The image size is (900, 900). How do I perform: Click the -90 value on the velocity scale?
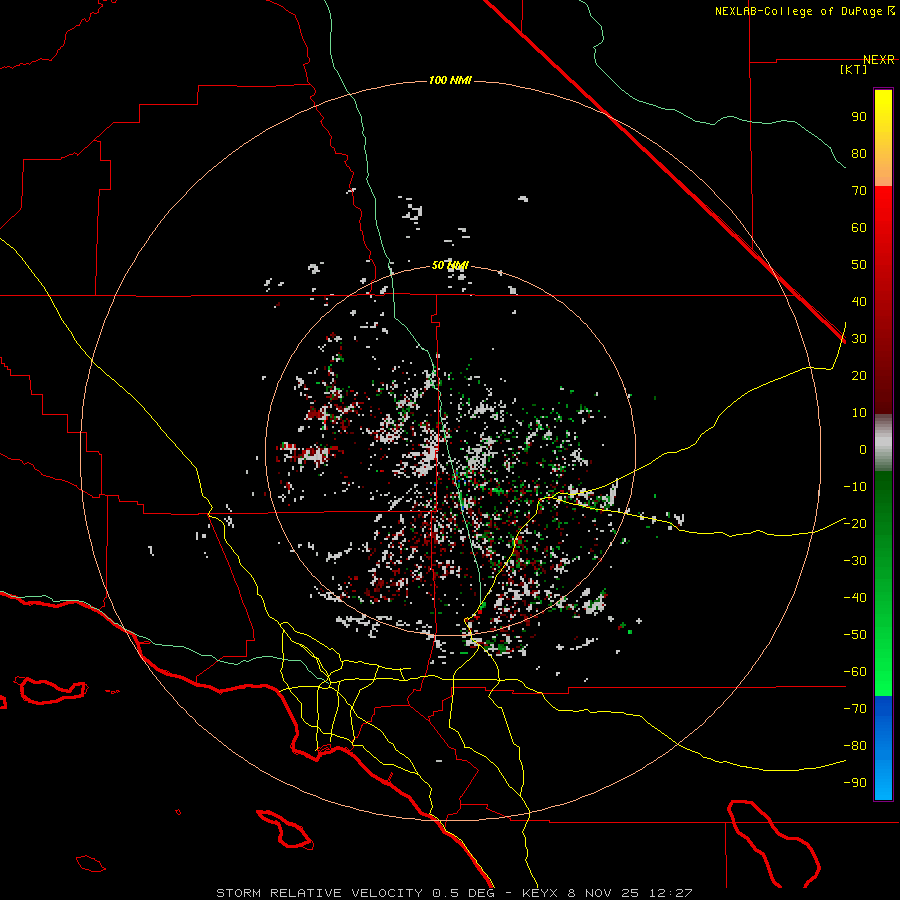[x=855, y=782]
